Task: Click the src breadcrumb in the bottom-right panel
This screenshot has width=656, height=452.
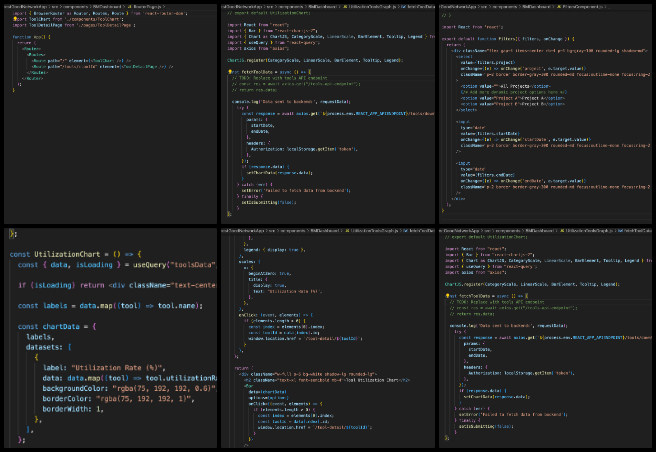Action: (488, 231)
